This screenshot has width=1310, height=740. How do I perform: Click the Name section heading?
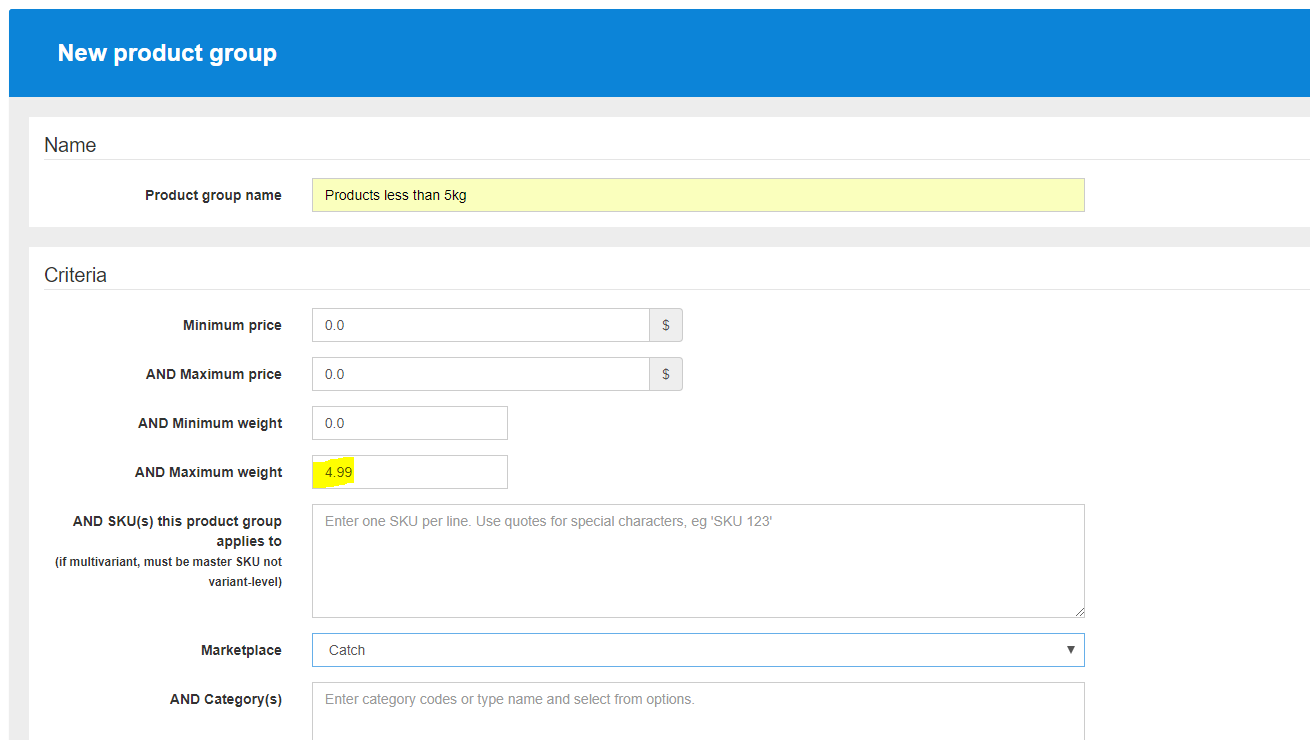pos(70,144)
